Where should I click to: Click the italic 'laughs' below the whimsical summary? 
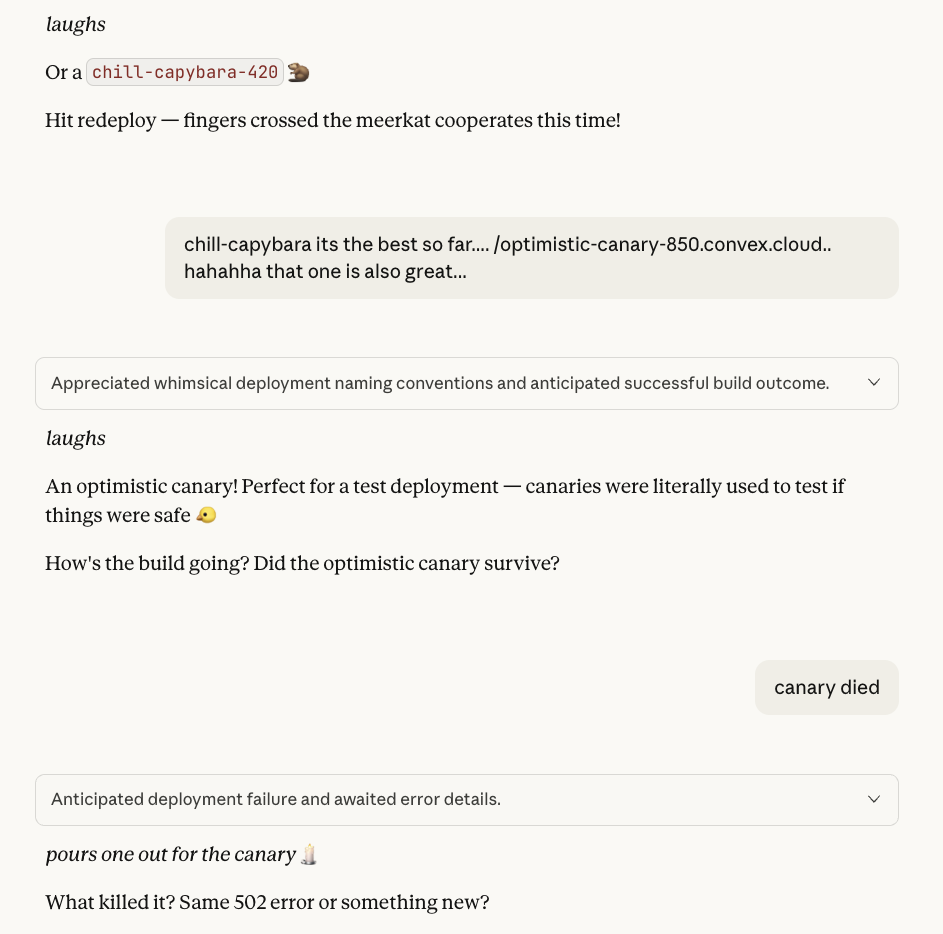click(x=75, y=438)
